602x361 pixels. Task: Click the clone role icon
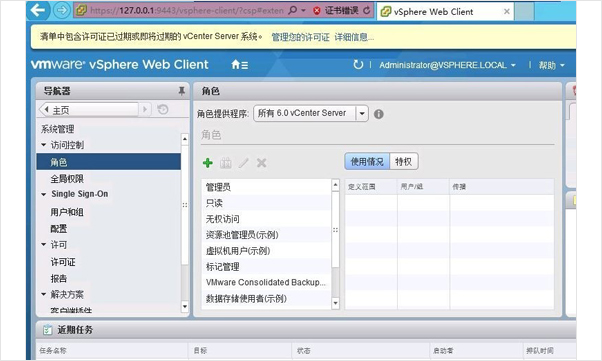click(226, 163)
